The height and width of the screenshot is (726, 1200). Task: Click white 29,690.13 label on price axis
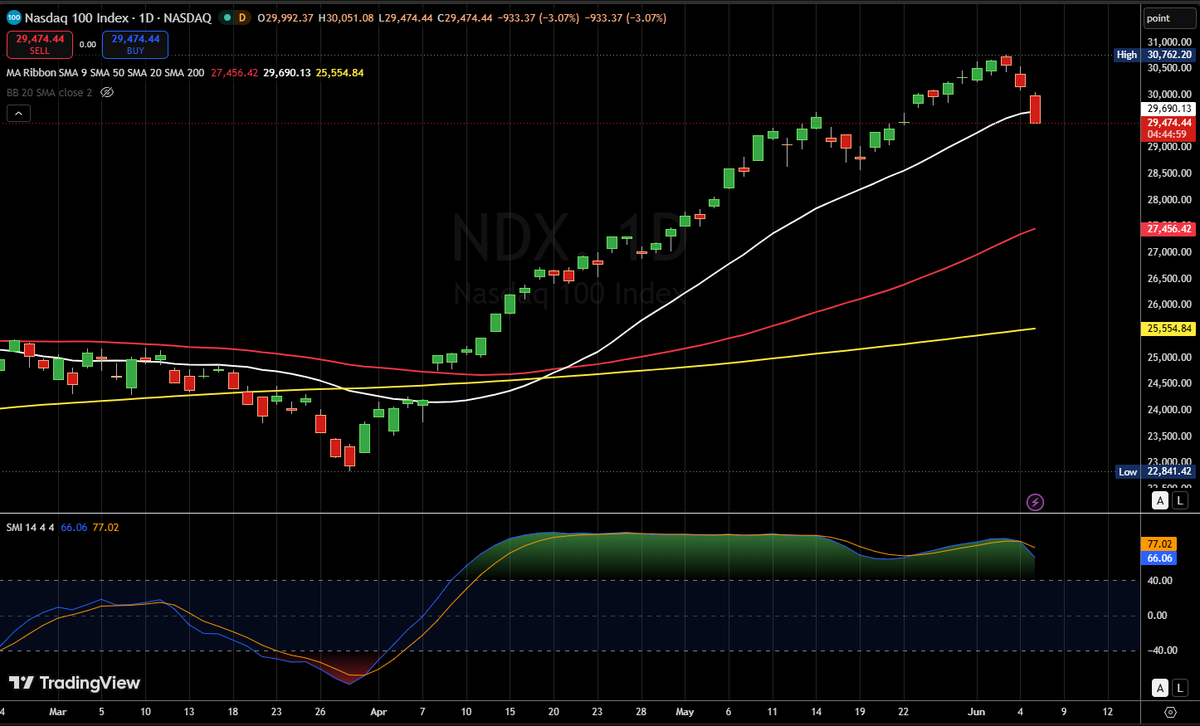1168,108
